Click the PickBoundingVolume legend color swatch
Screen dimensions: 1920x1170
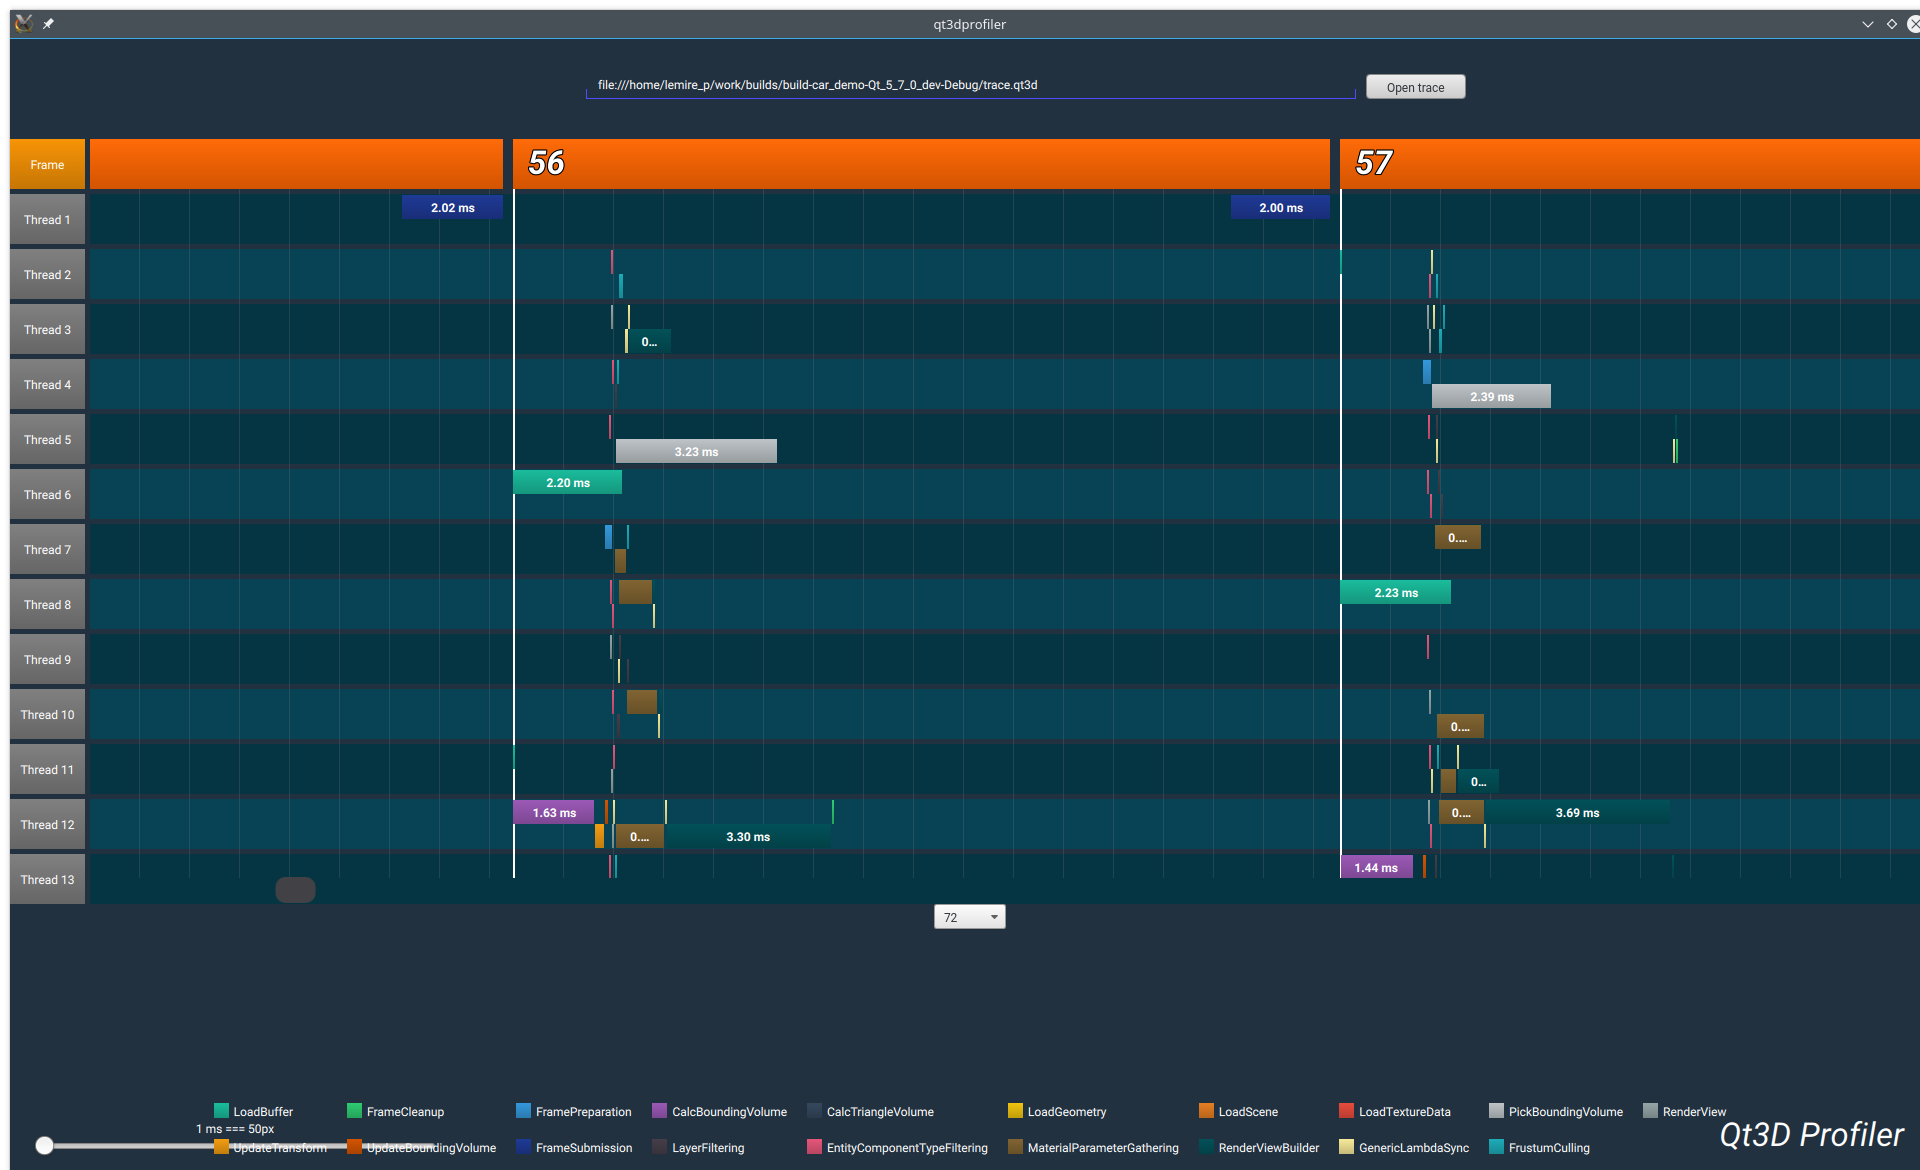click(x=1496, y=1111)
